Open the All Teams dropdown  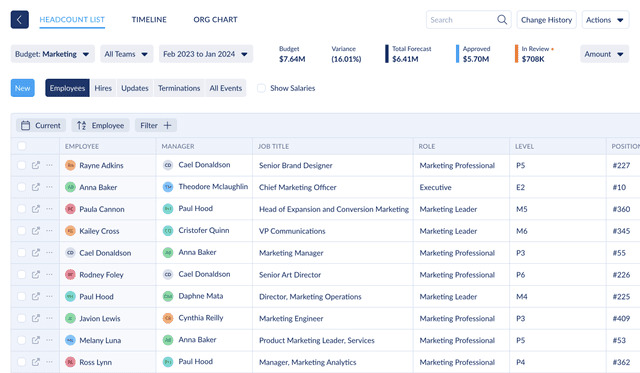coord(127,54)
